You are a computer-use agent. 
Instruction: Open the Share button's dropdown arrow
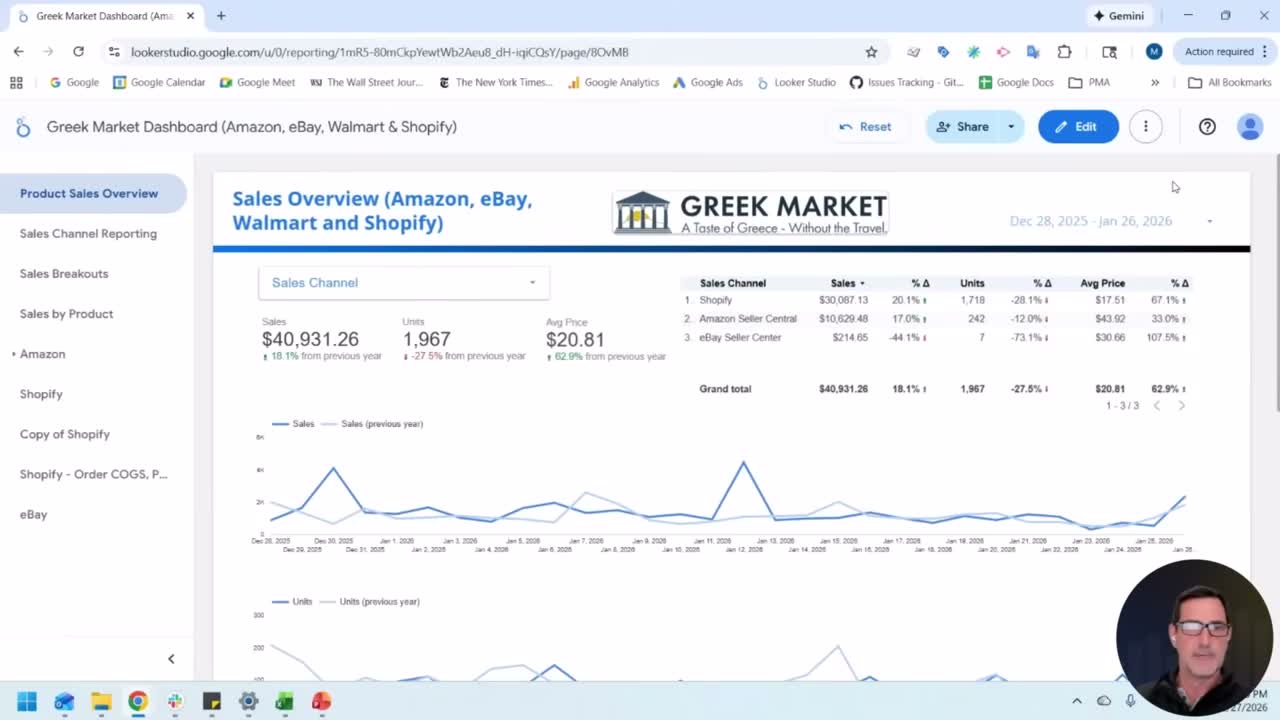[1010, 126]
